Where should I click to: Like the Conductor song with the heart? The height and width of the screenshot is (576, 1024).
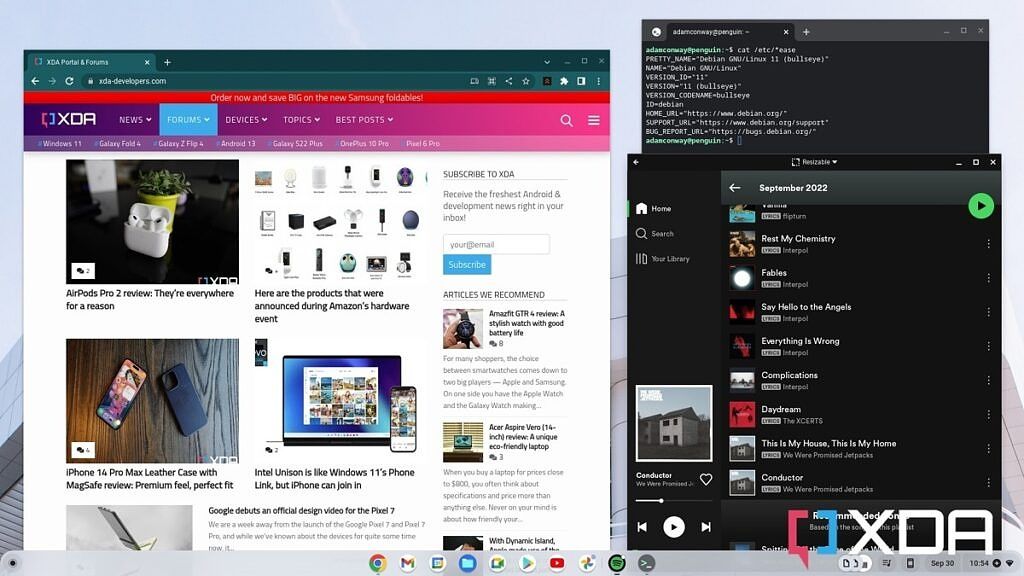pyautogui.click(x=707, y=479)
